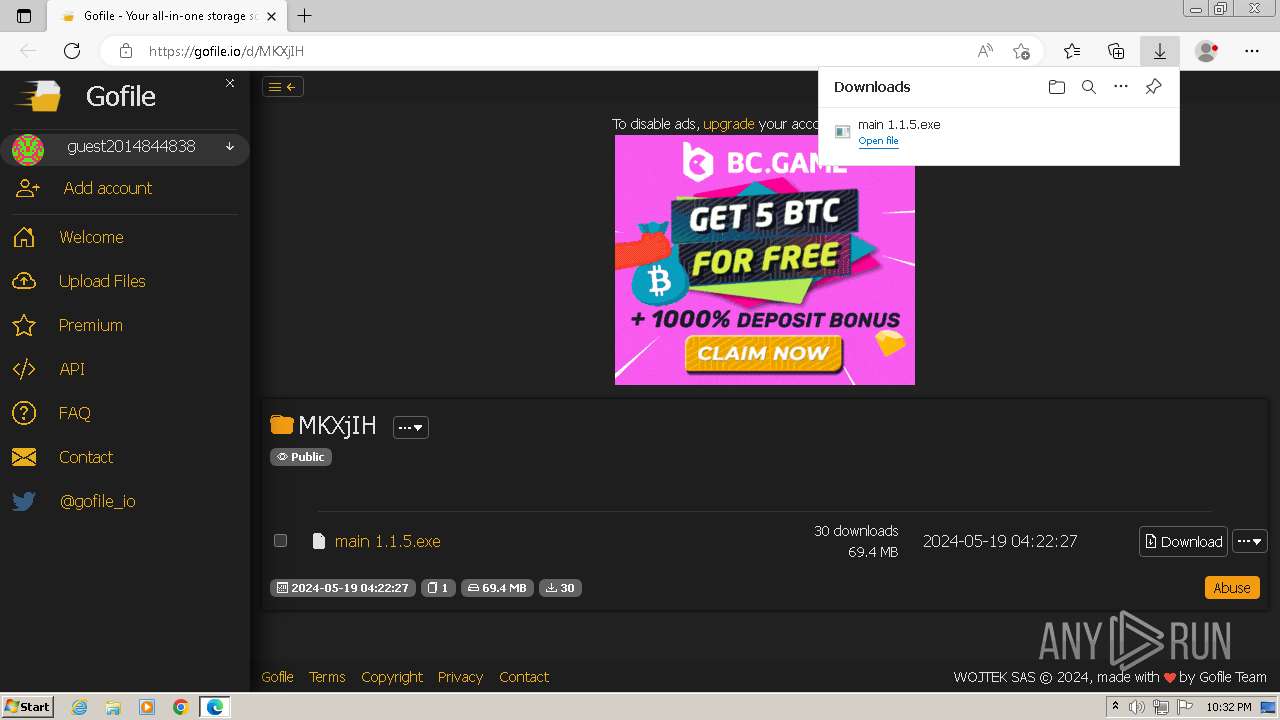This screenshot has height=720, width=1280.
Task: Click the Upload Files cloud icon
Action: tap(24, 281)
